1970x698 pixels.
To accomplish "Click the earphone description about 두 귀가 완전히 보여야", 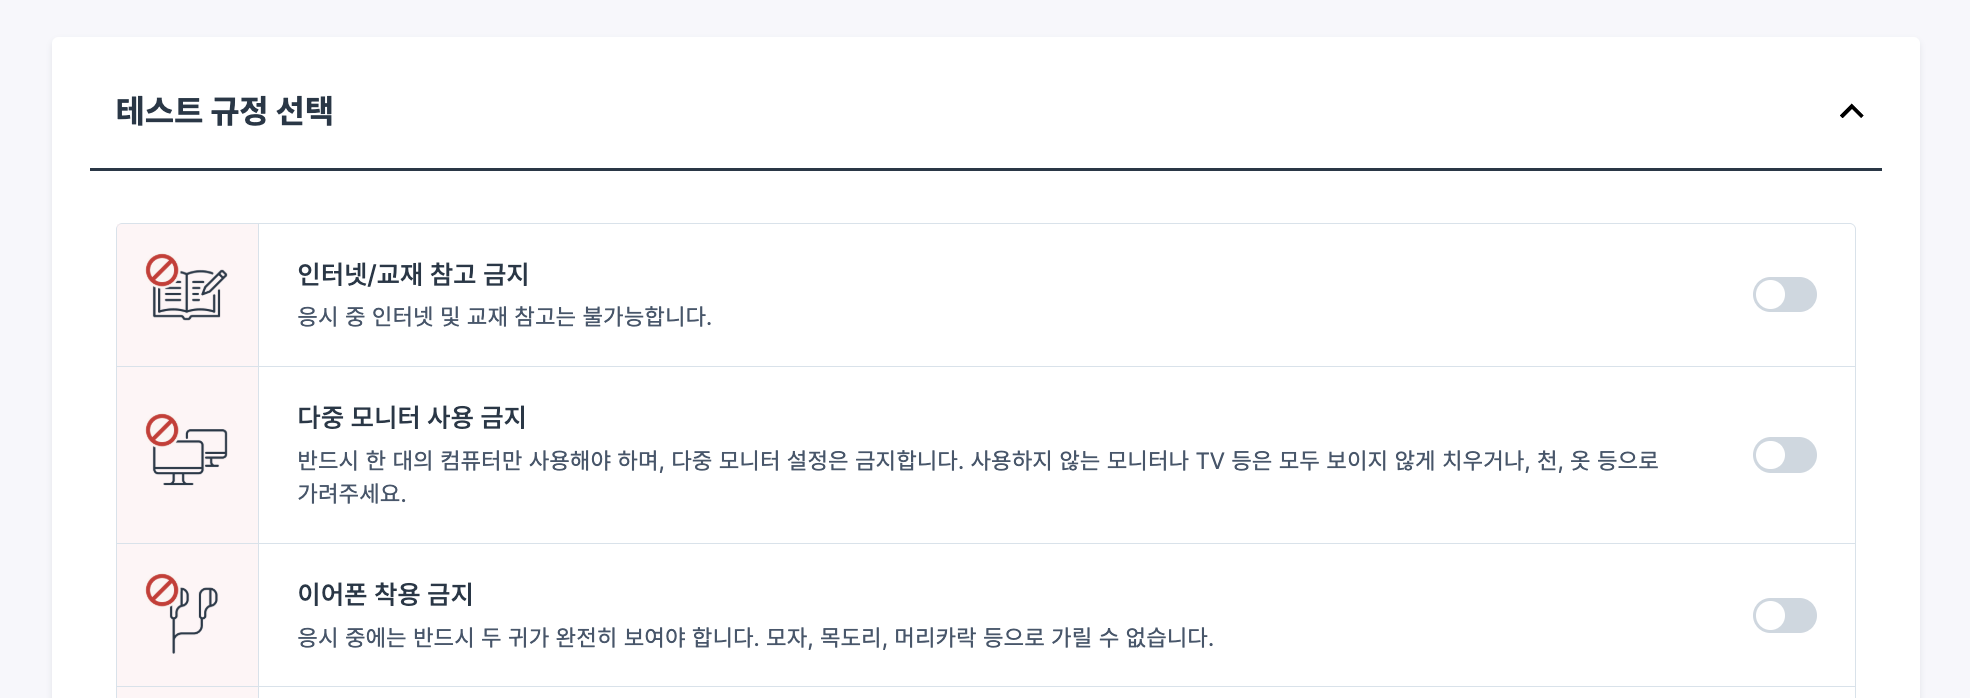I will [755, 637].
